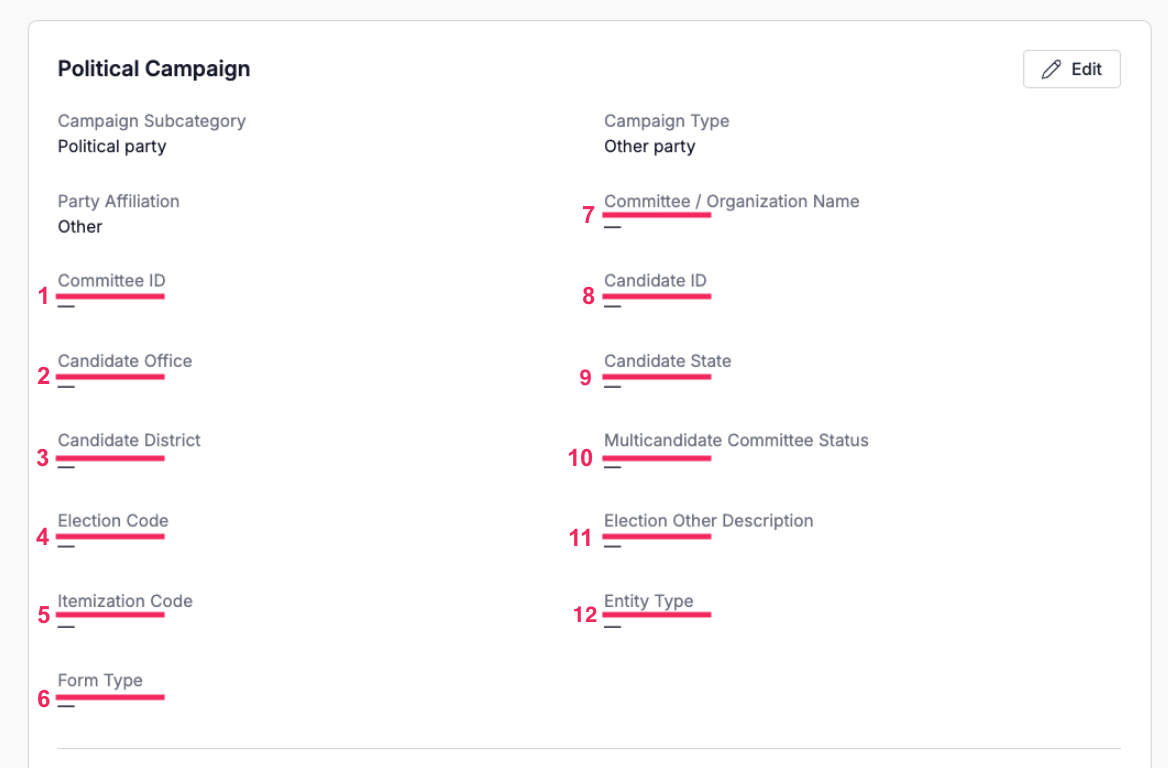
Task: Click the Entity Type label
Action: [649, 601]
